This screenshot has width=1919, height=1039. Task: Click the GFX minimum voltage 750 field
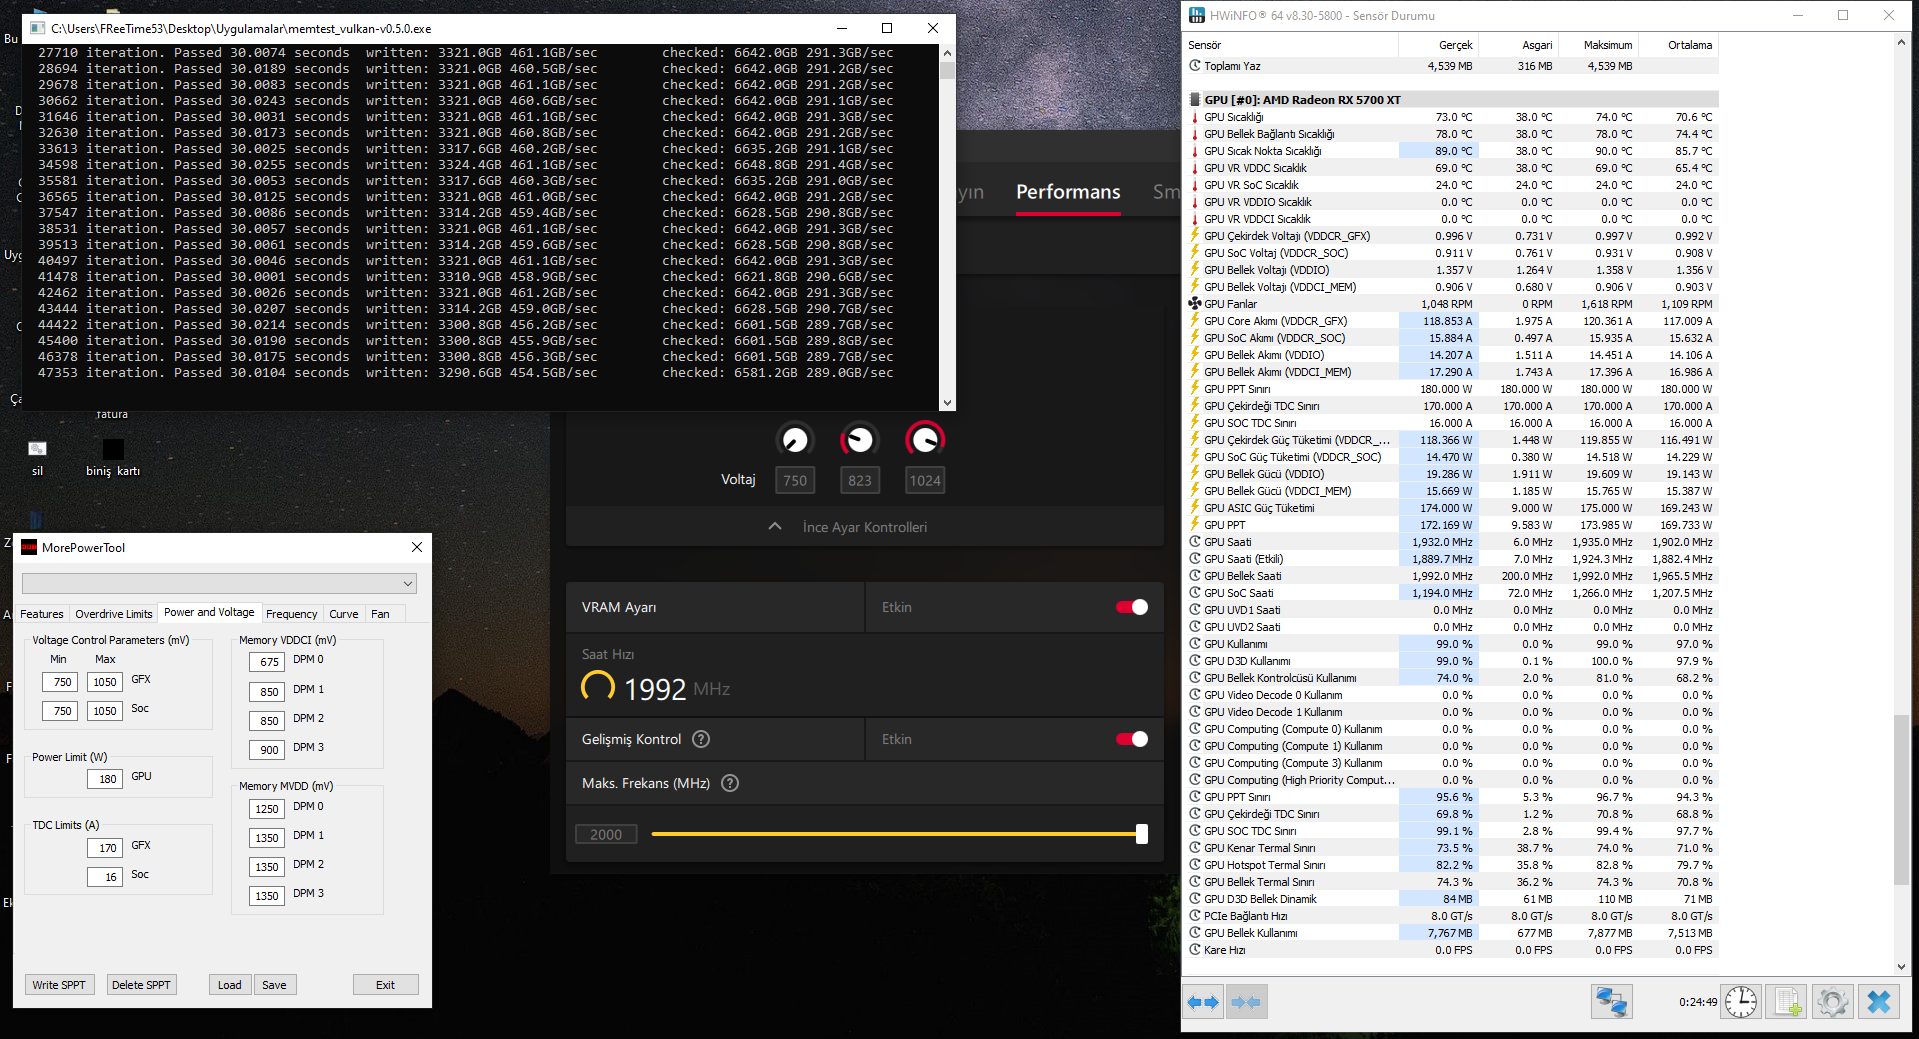pyautogui.click(x=60, y=682)
